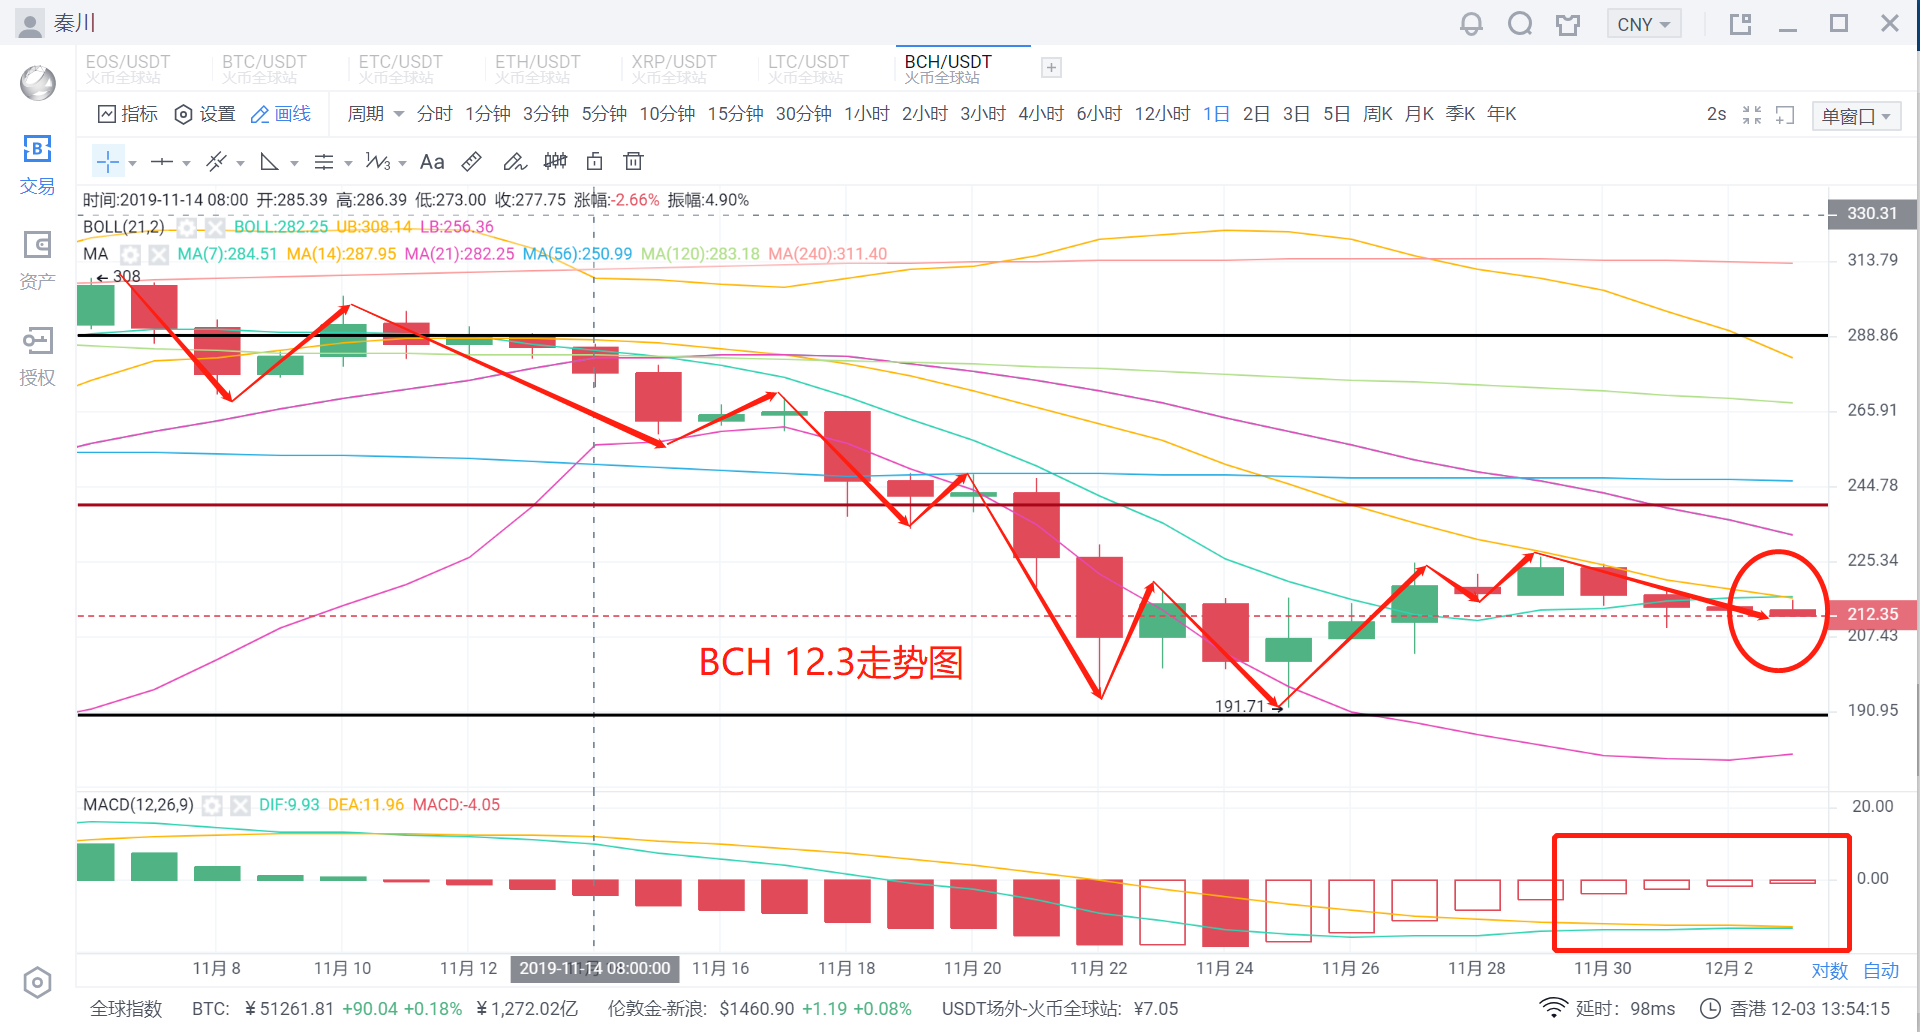Expand horizontal line tool dropdown arrow
Viewport: 1920px width, 1032px height.
(x=186, y=163)
